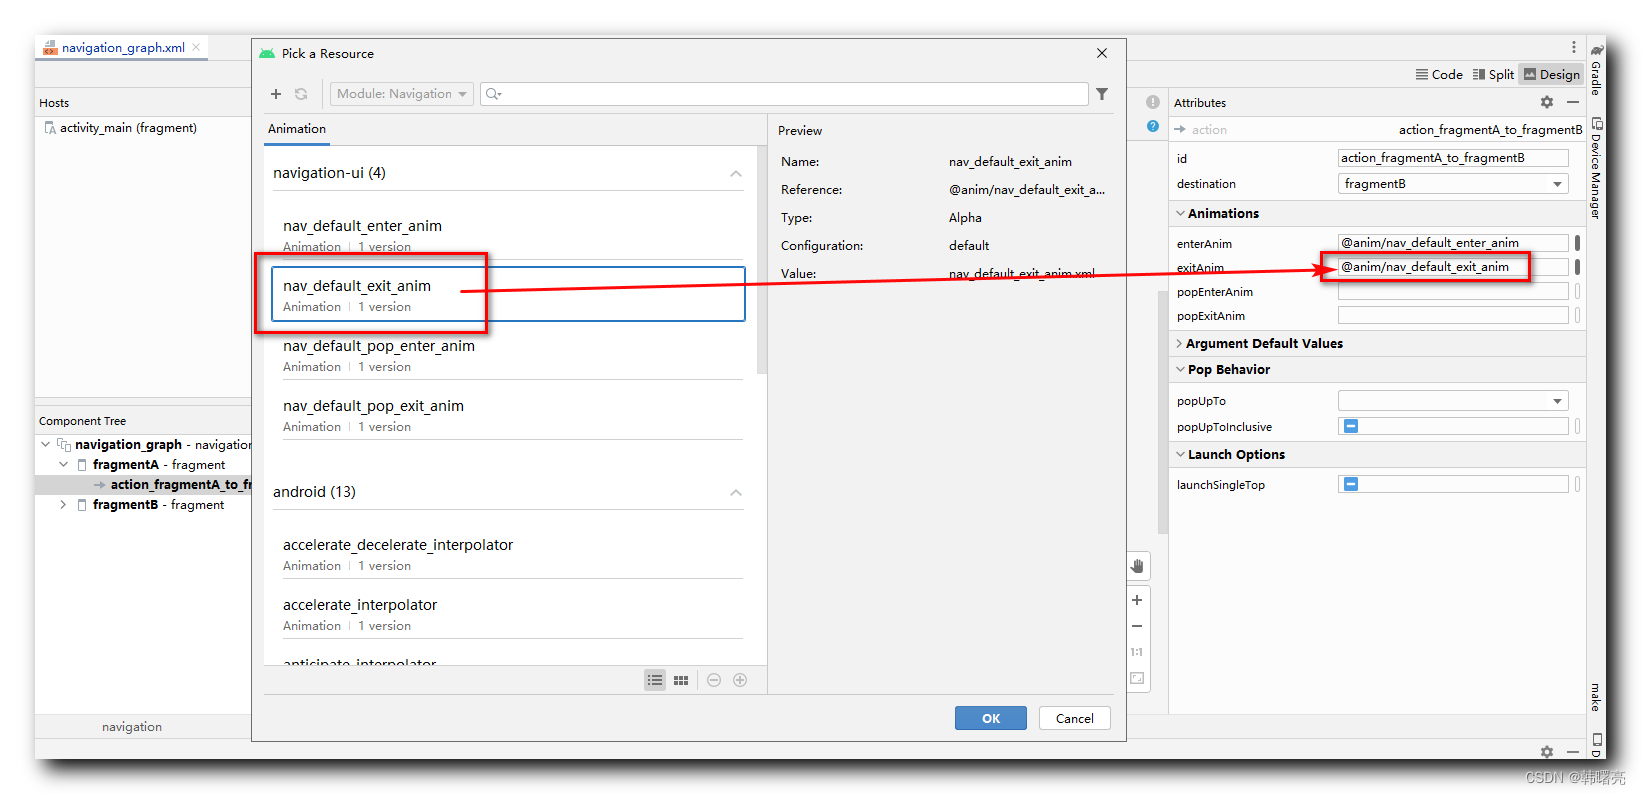
Task: Collapse the Animations section
Action: tap(1180, 213)
